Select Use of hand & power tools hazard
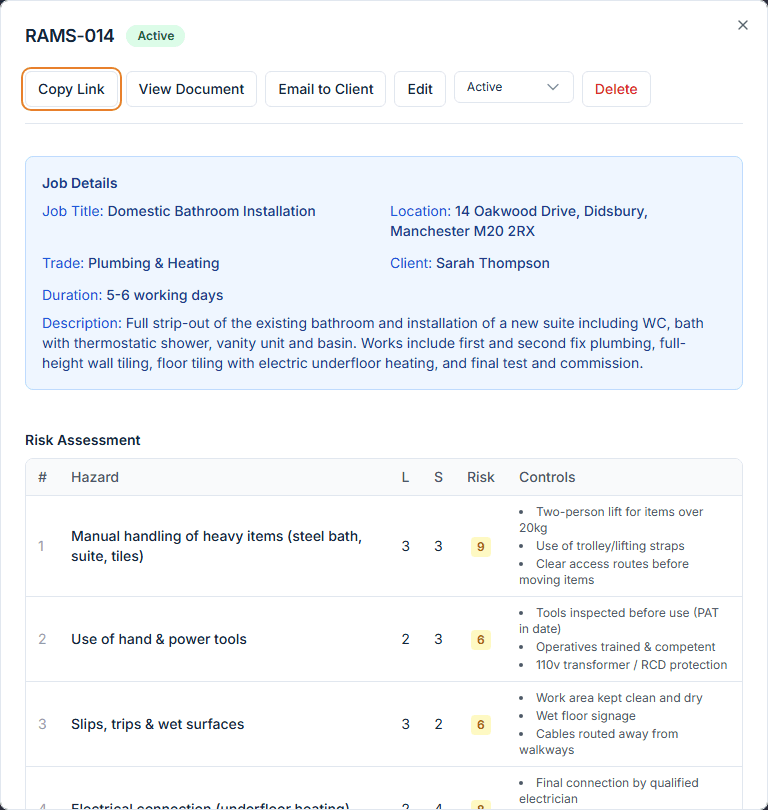The image size is (768, 810). pyautogui.click(x=159, y=639)
